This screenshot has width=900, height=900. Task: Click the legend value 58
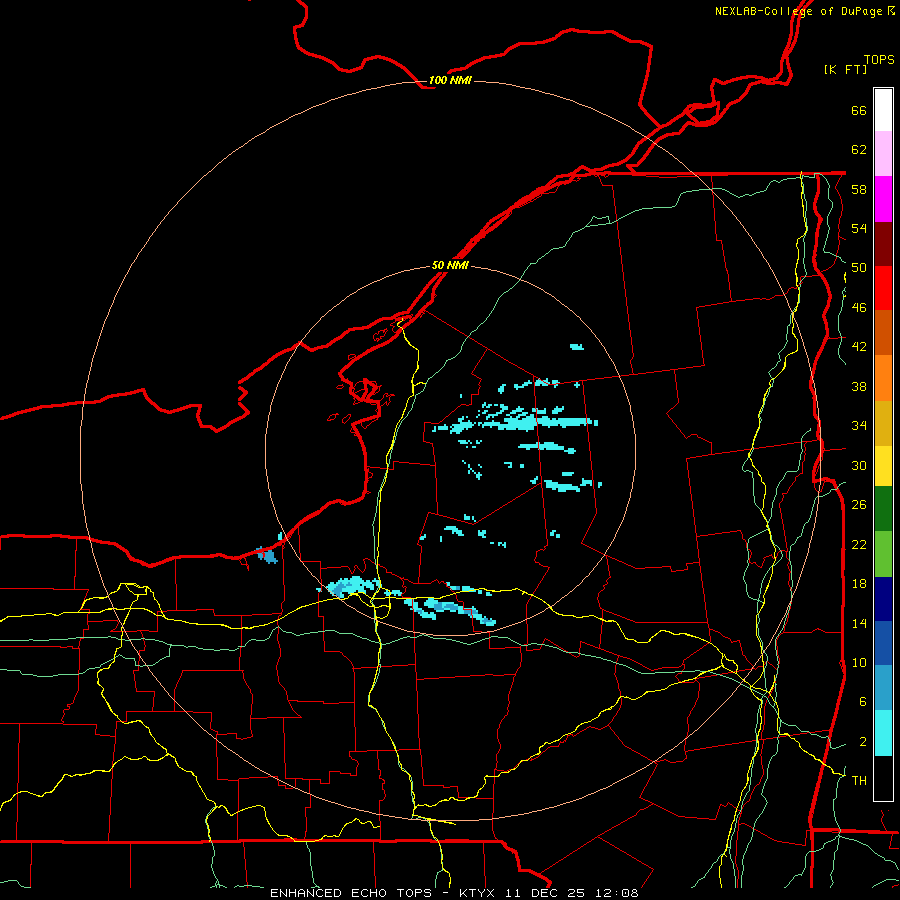click(x=859, y=189)
